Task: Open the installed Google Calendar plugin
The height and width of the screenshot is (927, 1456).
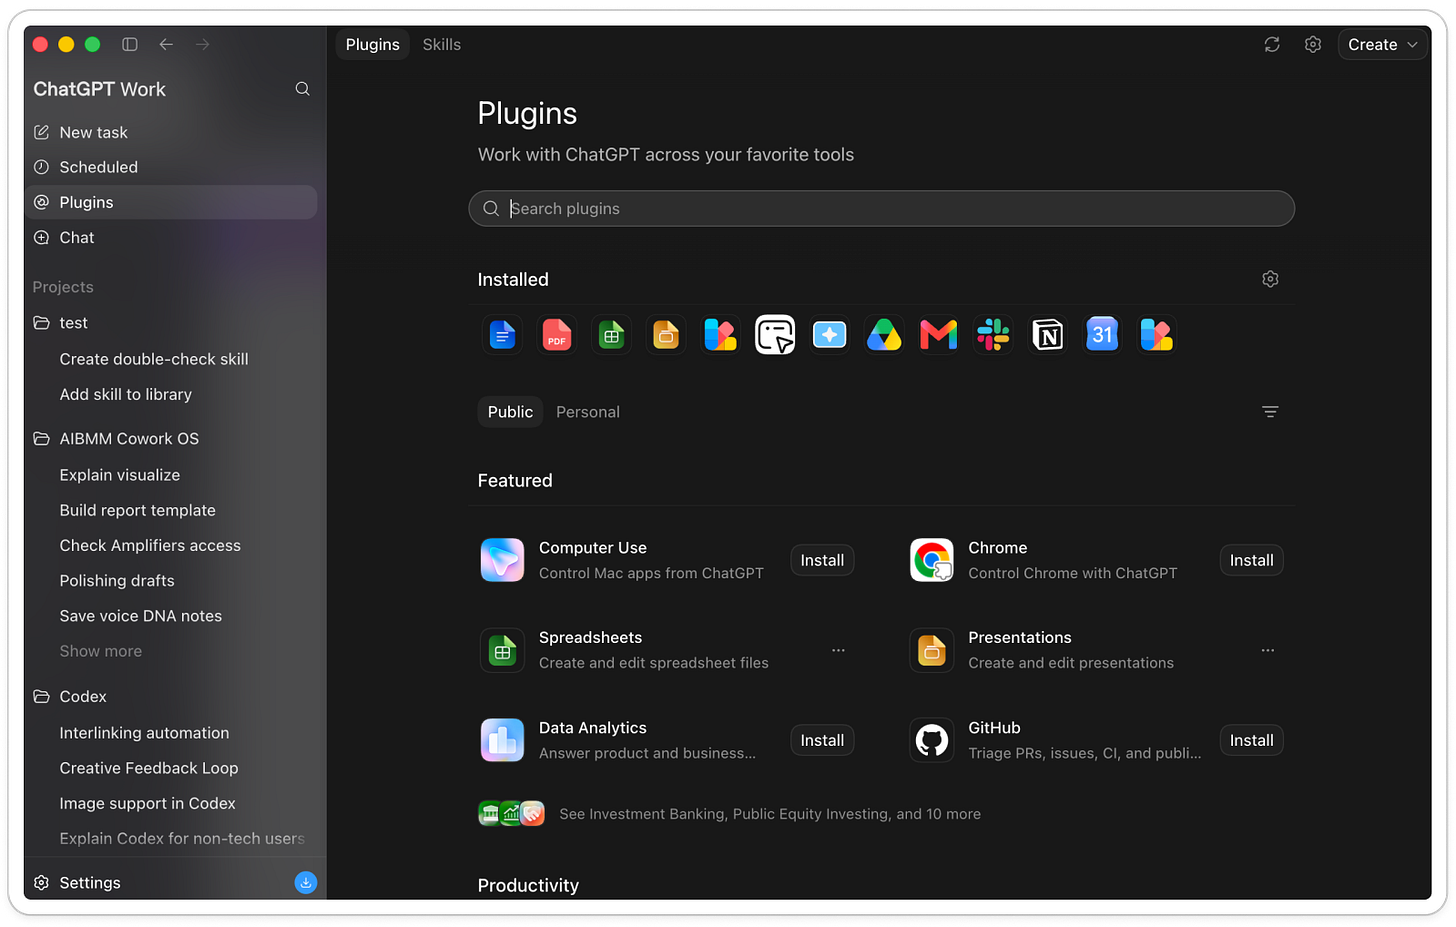Action: pos(1102,335)
